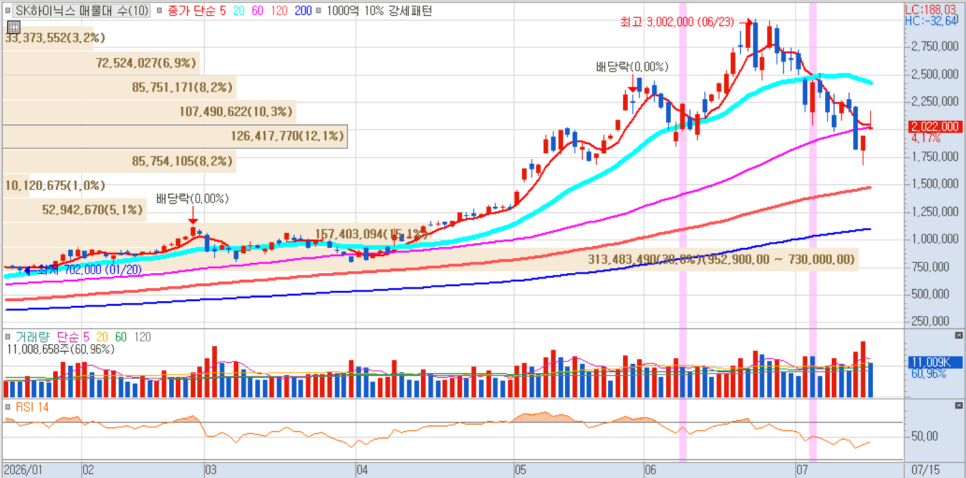Close the 거래량 volume panel with its X icon
Screen dimensions: 966x478
pos(958,336)
